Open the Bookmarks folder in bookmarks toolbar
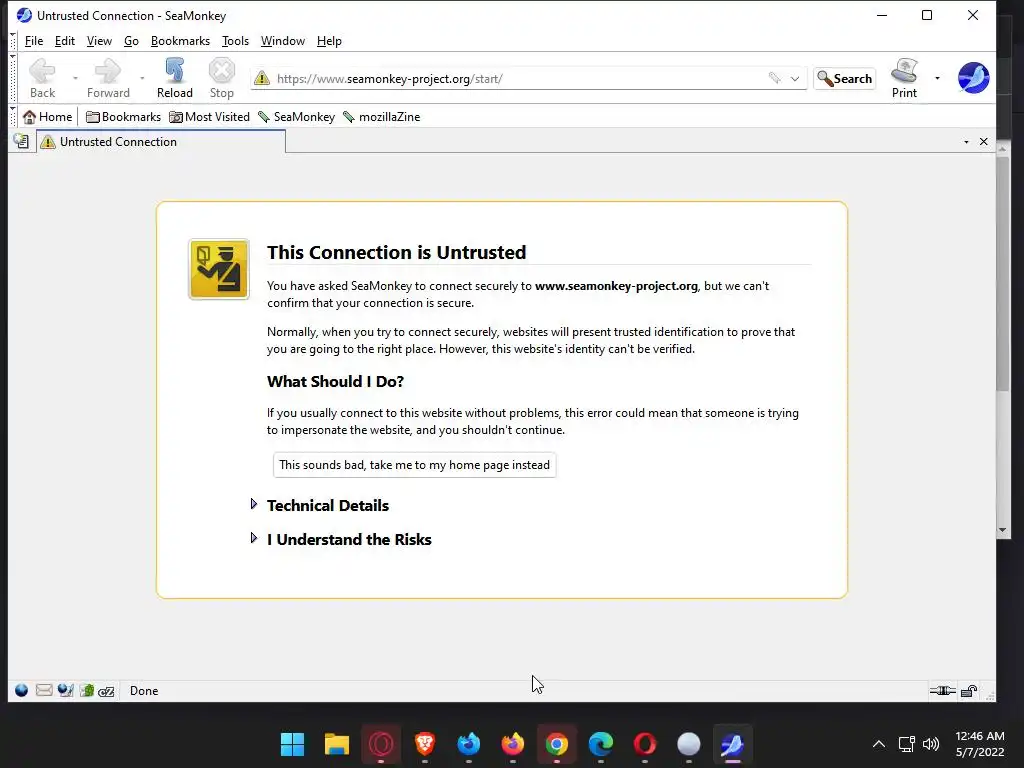1024x768 pixels. (x=123, y=117)
